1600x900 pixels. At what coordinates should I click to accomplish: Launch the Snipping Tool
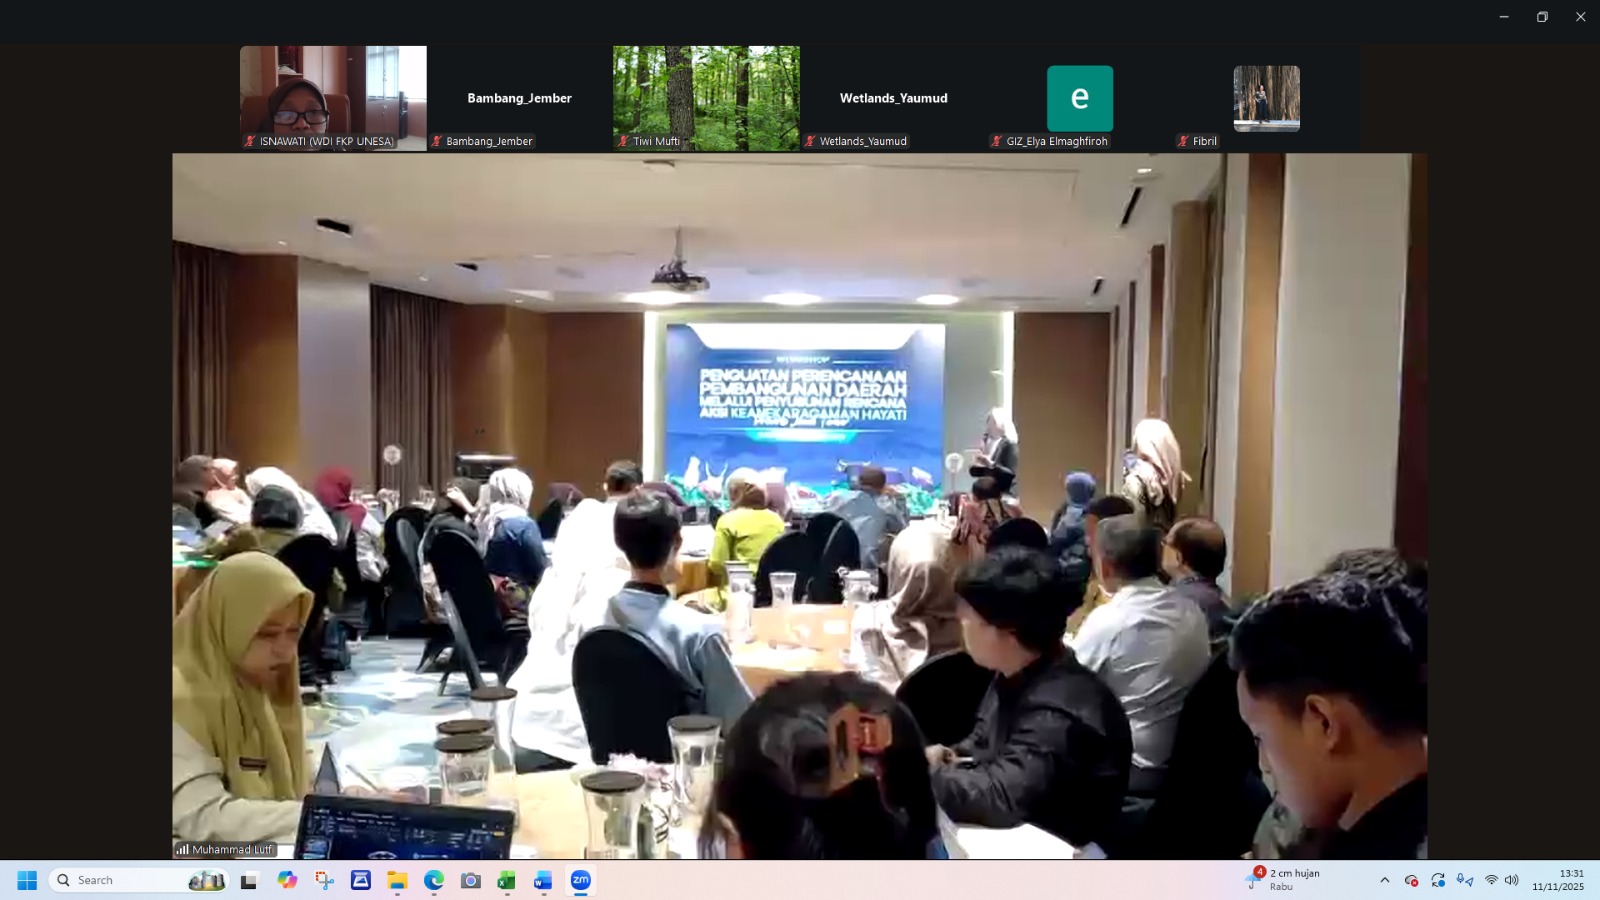[324, 880]
